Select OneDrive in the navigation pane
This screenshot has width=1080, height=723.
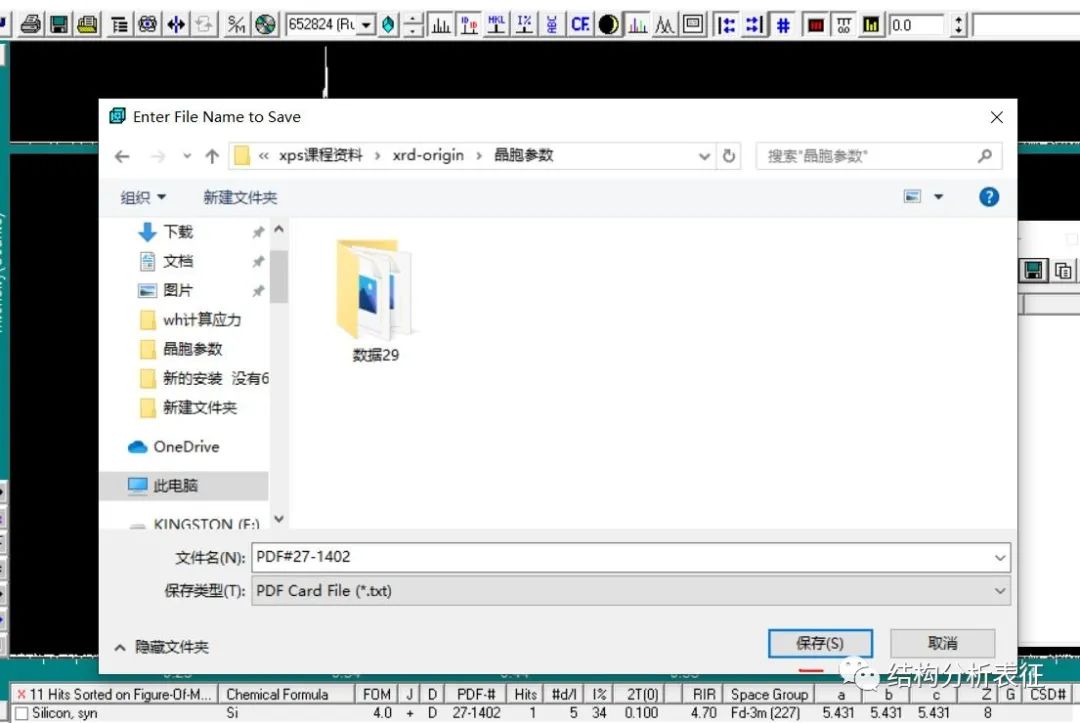186,447
